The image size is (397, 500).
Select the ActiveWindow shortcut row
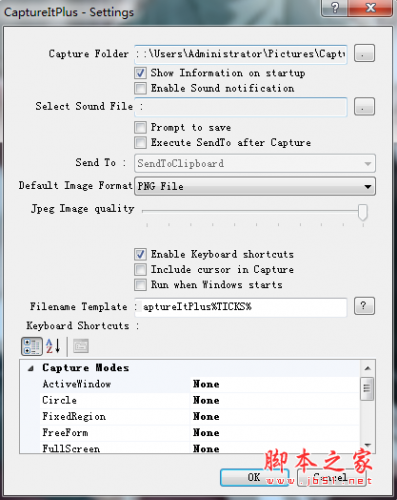199,384
